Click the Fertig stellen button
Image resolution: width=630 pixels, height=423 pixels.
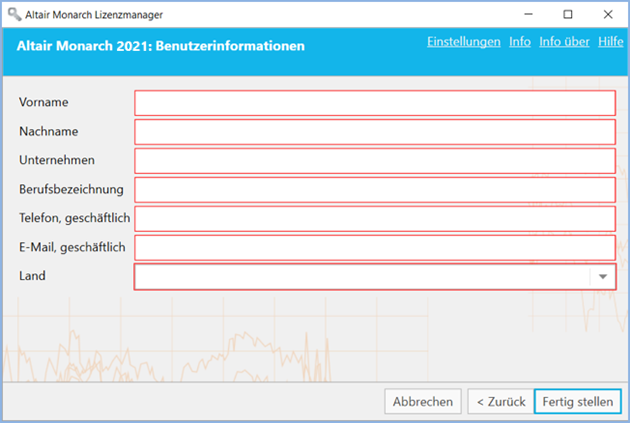pos(577,402)
